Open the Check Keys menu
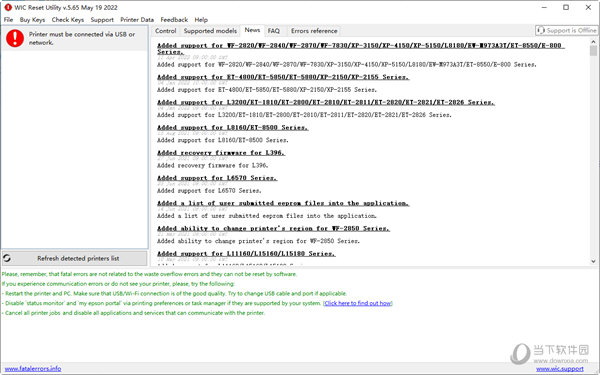The image size is (600, 375). [68, 20]
